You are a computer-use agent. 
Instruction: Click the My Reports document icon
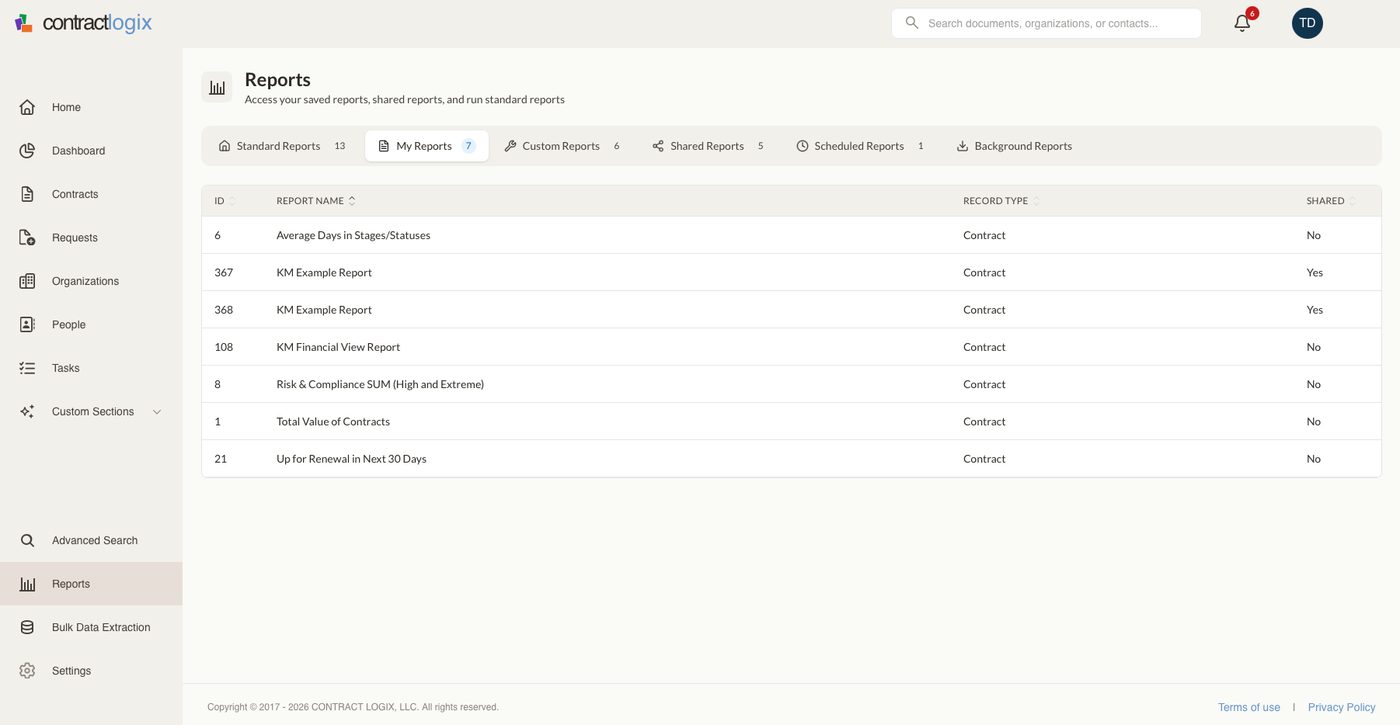[384, 146]
